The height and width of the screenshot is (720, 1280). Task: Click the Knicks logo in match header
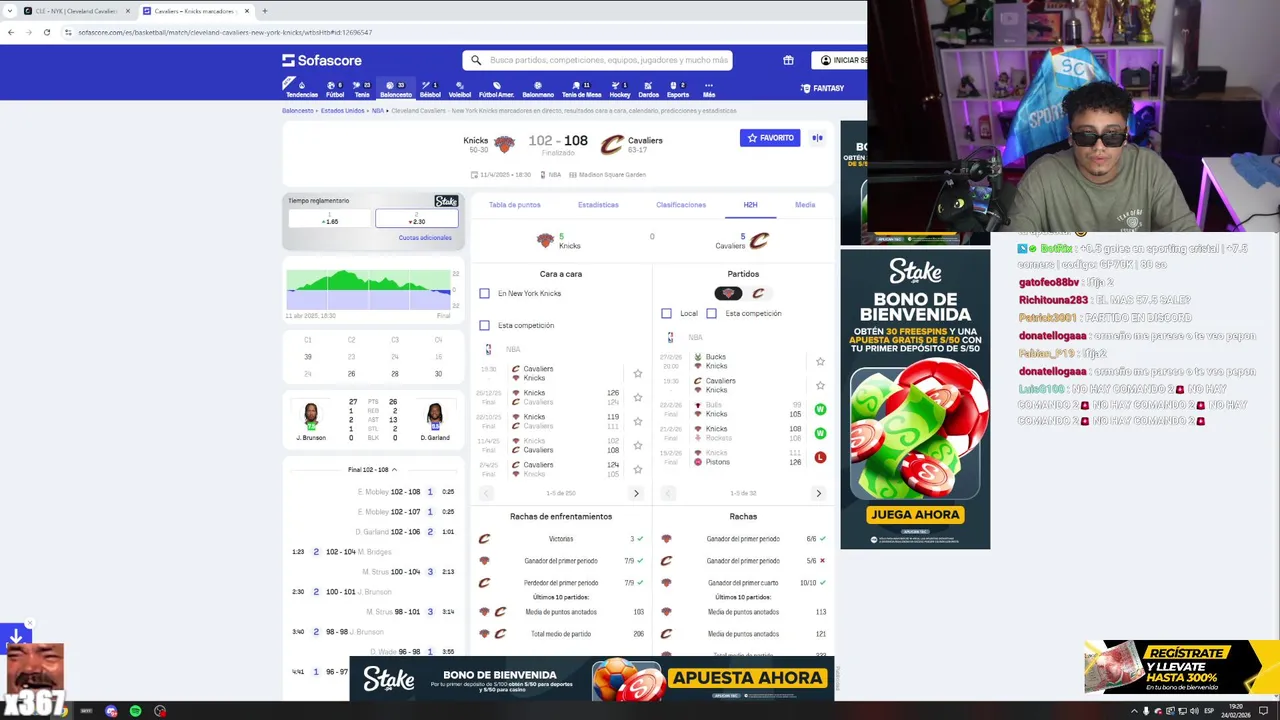pyautogui.click(x=504, y=145)
